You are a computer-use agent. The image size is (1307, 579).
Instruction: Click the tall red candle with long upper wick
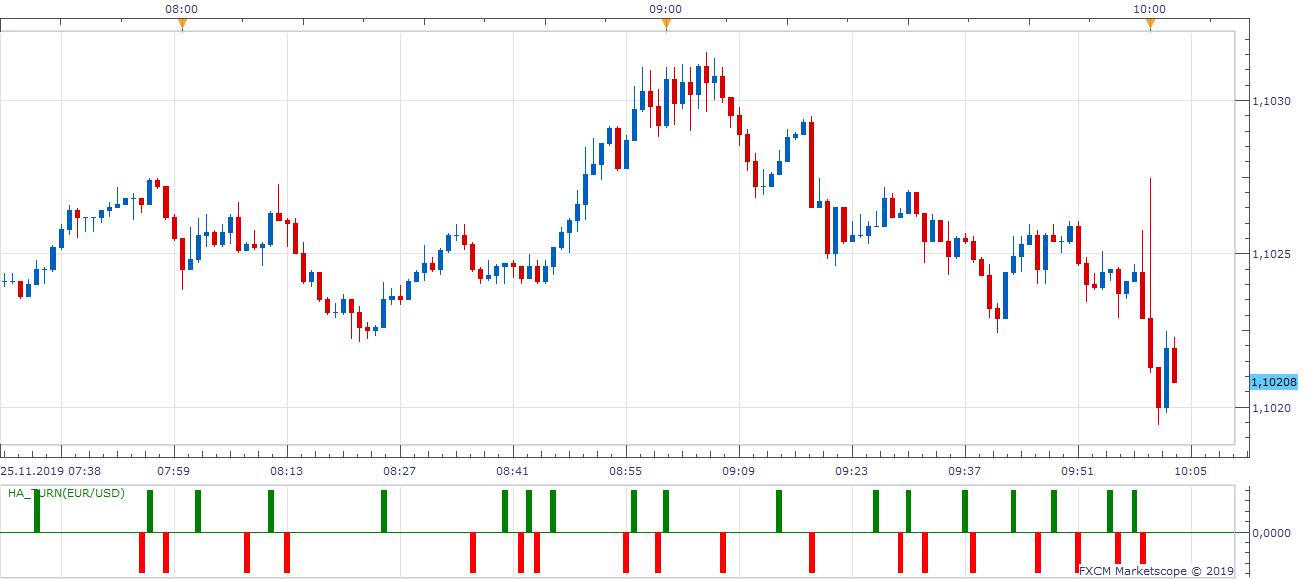tap(1151, 343)
